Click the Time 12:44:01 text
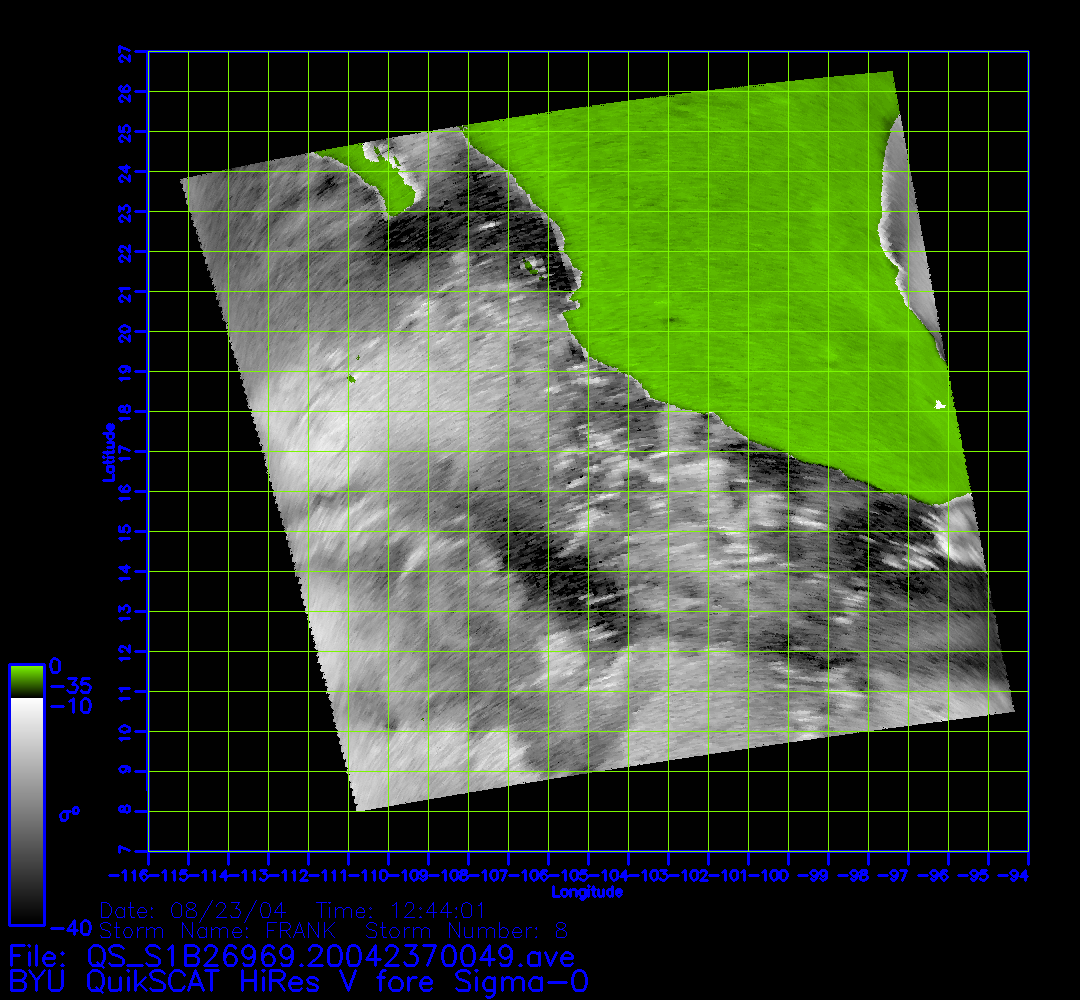Viewport: 1080px width, 1000px height. tap(400, 911)
